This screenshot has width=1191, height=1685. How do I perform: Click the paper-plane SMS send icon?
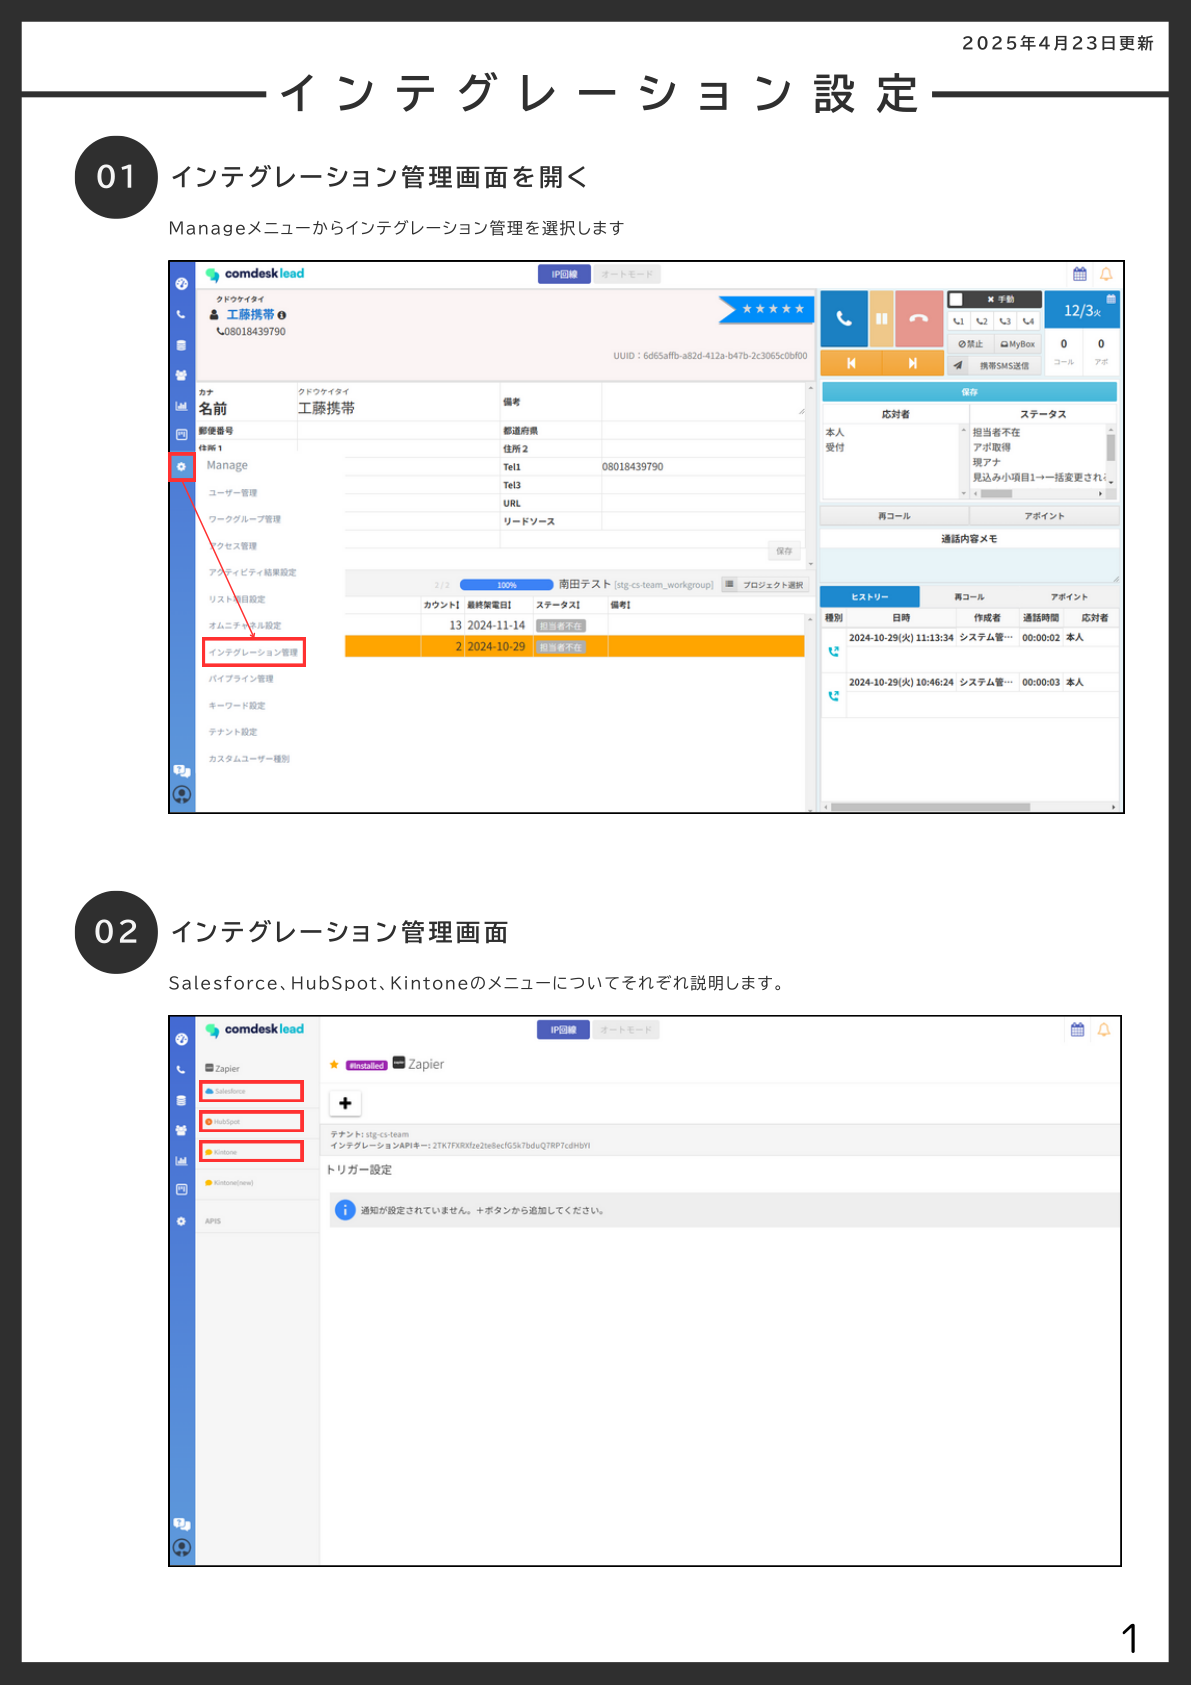958,365
